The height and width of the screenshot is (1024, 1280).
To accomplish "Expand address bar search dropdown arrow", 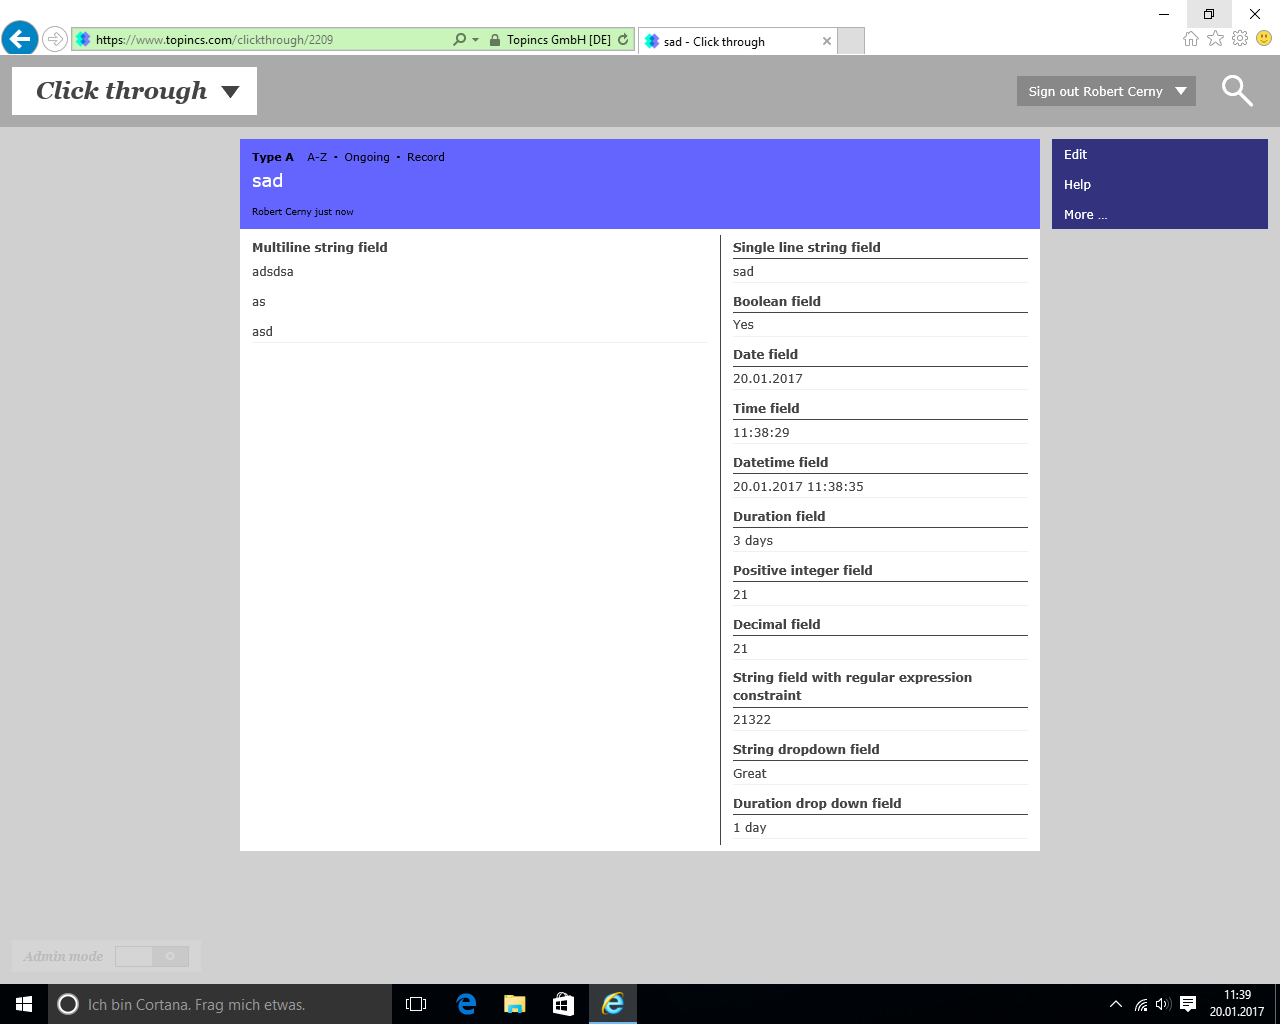I will tap(475, 40).
